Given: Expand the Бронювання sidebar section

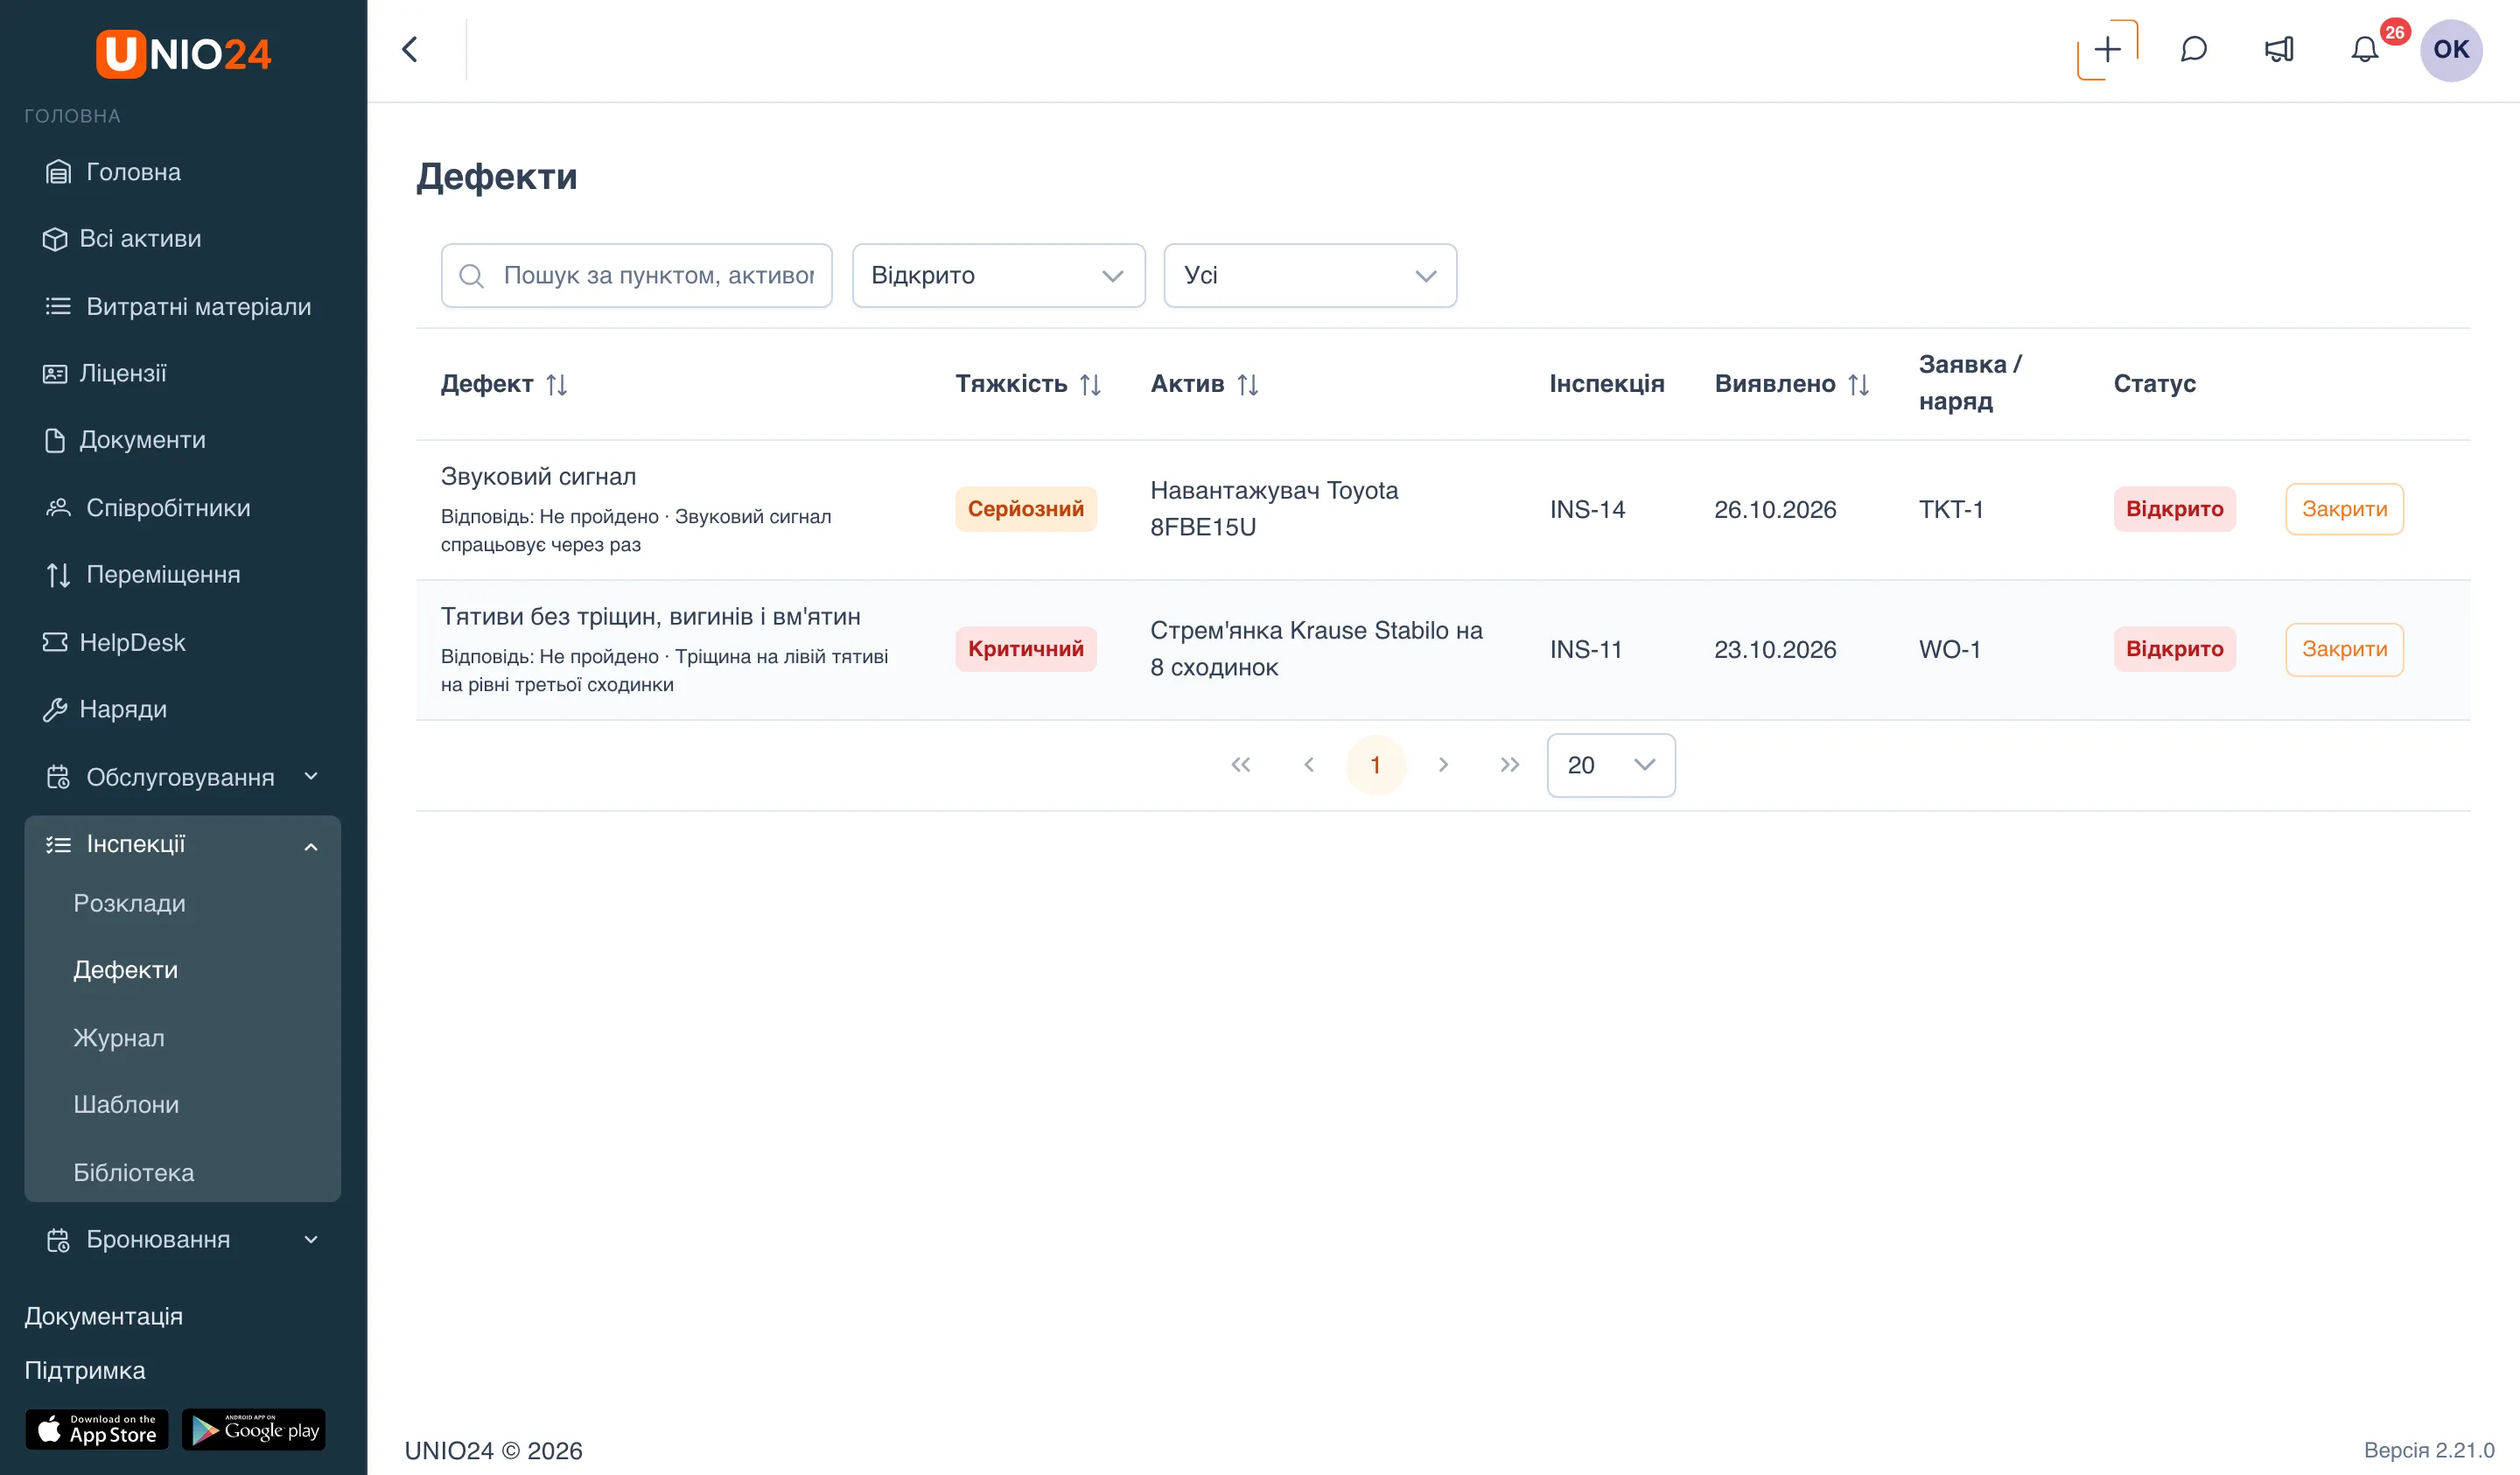Looking at the screenshot, I should tap(183, 1239).
